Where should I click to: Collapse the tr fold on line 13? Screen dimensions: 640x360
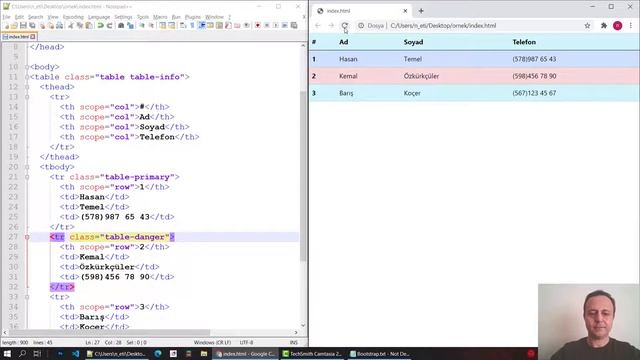pyautogui.click(x=27, y=97)
